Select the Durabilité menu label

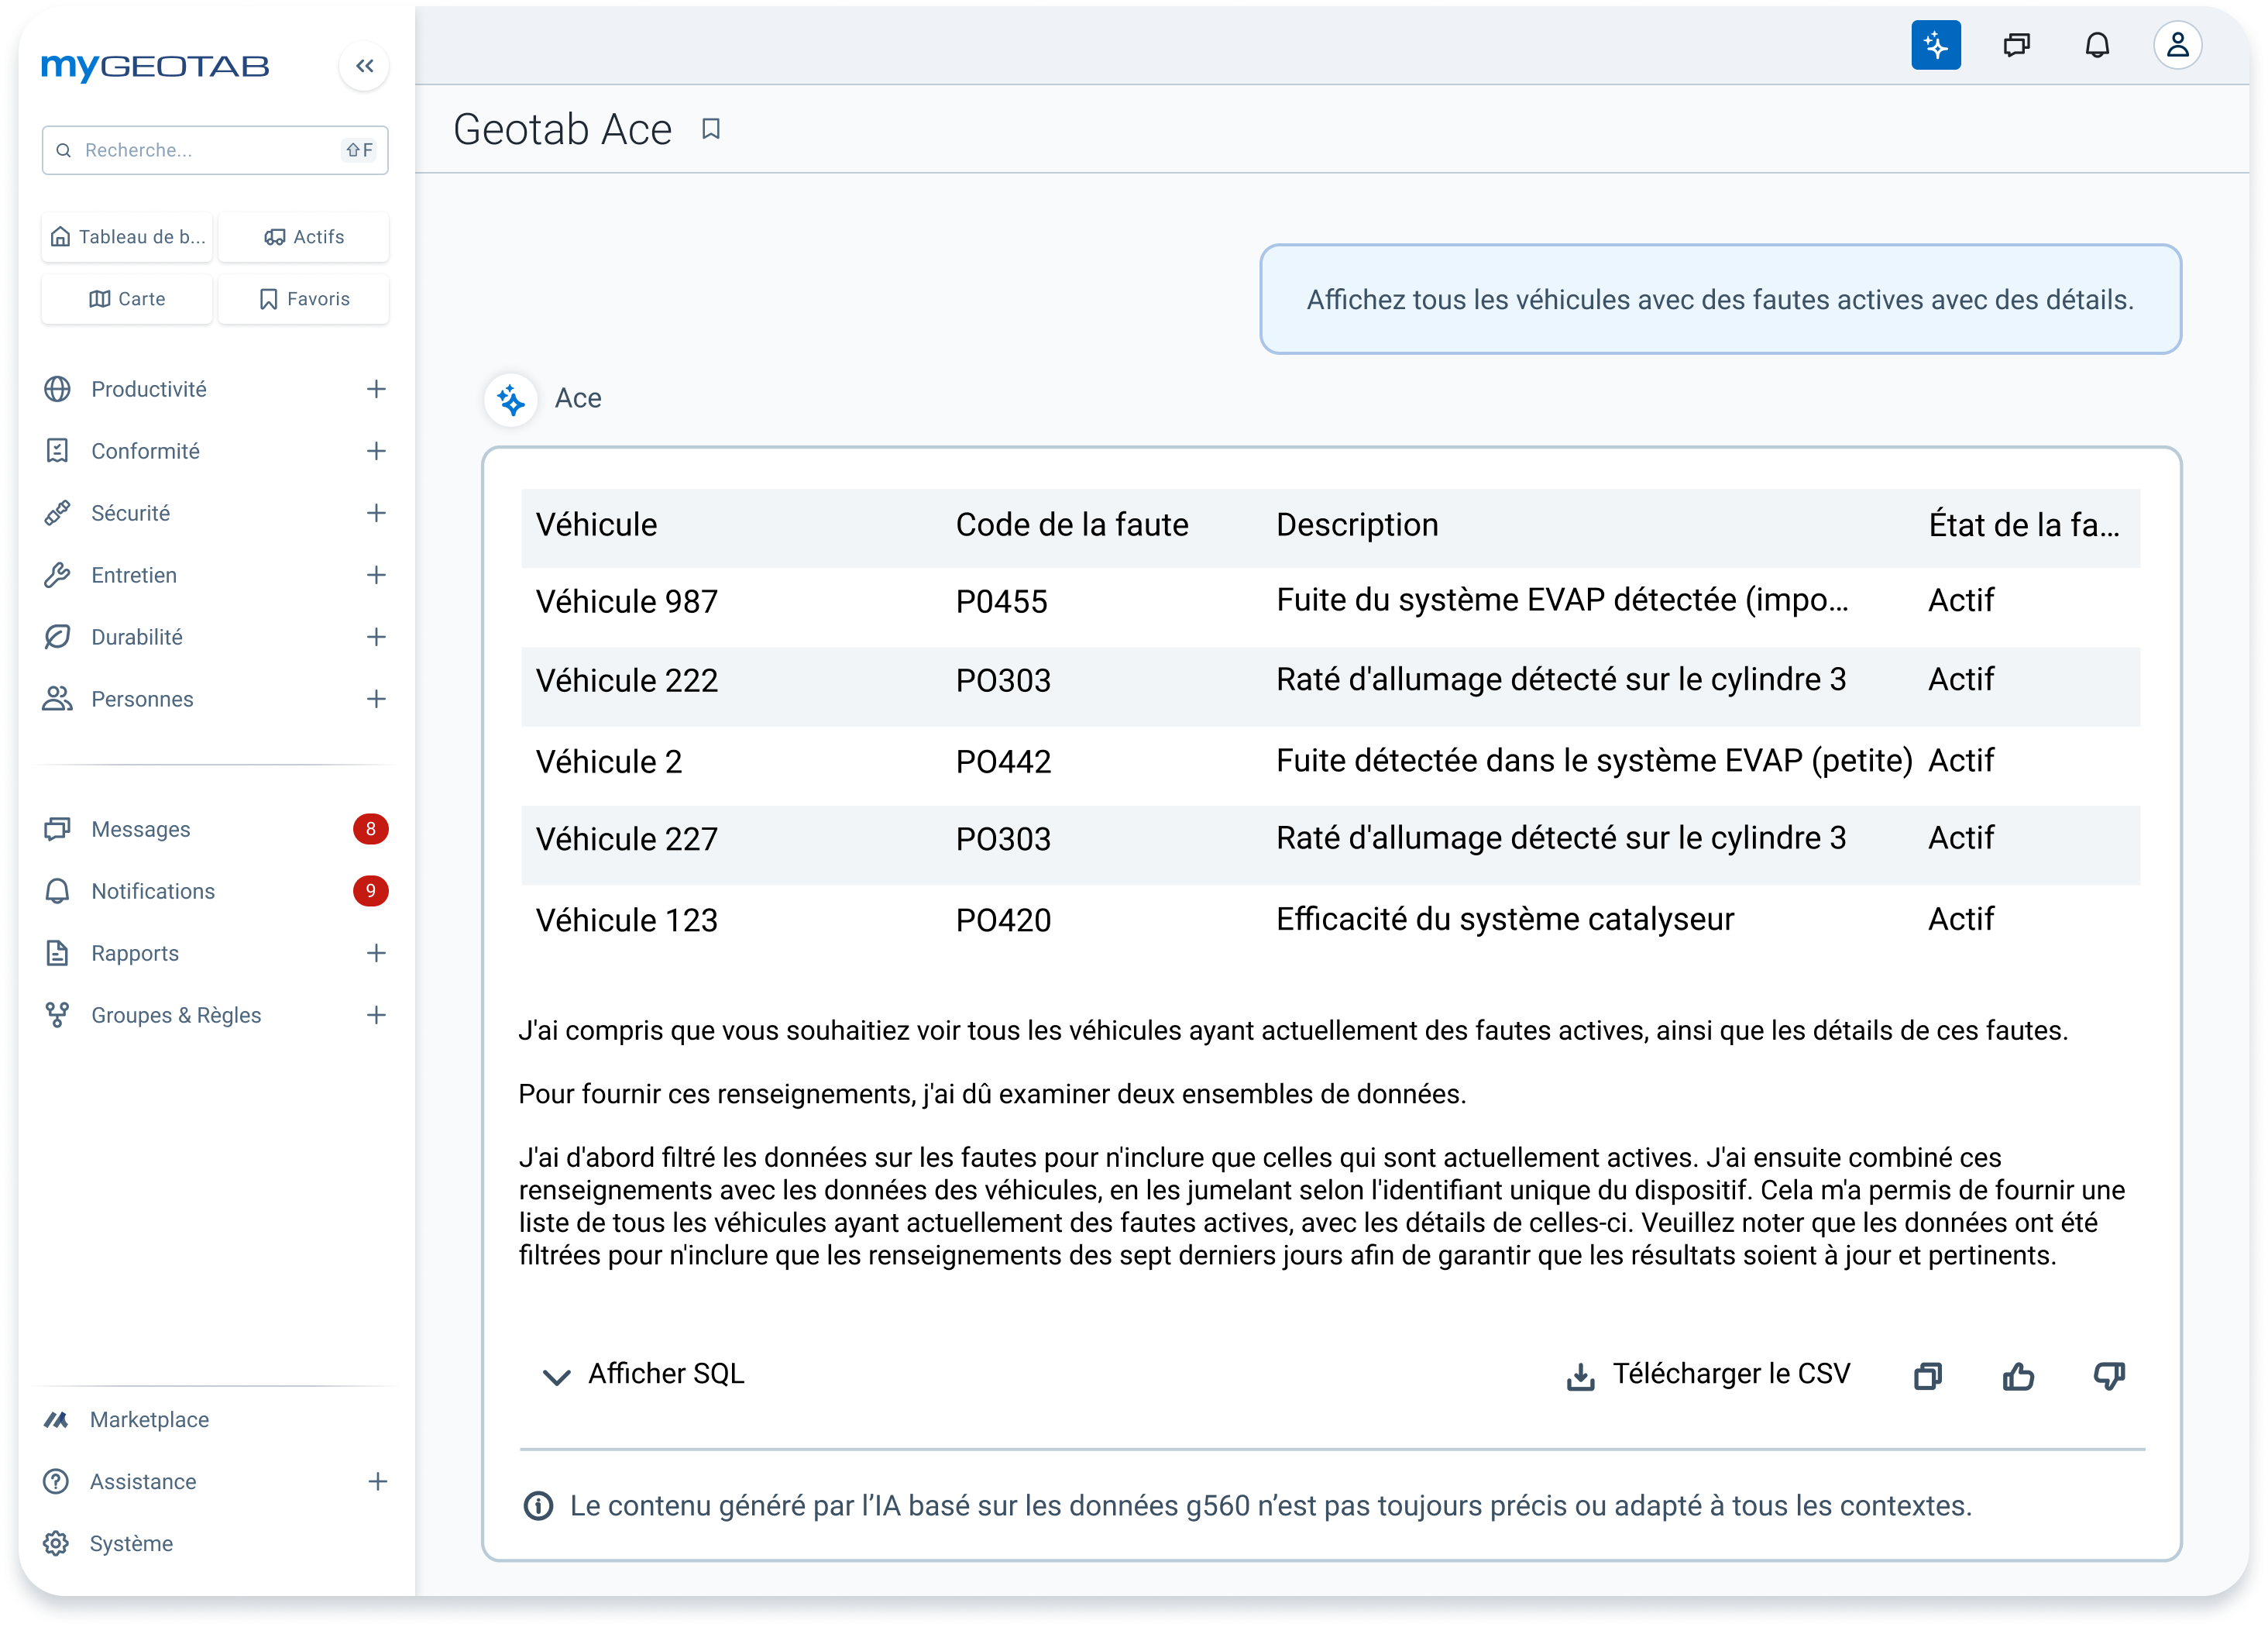click(137, 637)
